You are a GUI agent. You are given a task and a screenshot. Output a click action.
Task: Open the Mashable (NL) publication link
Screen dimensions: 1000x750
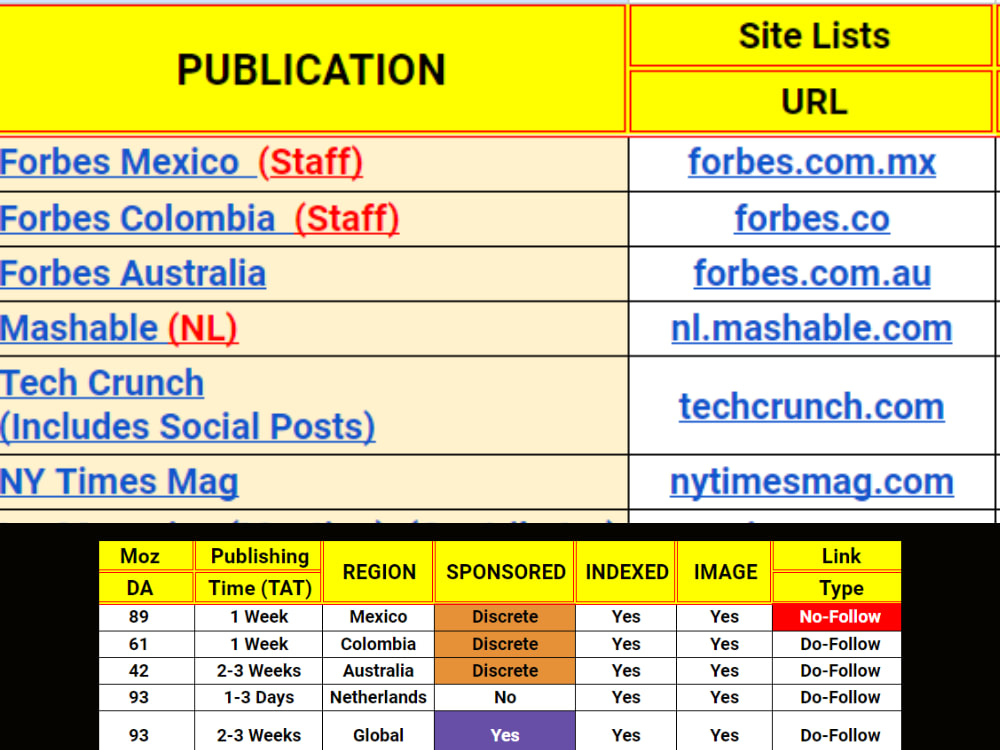coord(119,328)
